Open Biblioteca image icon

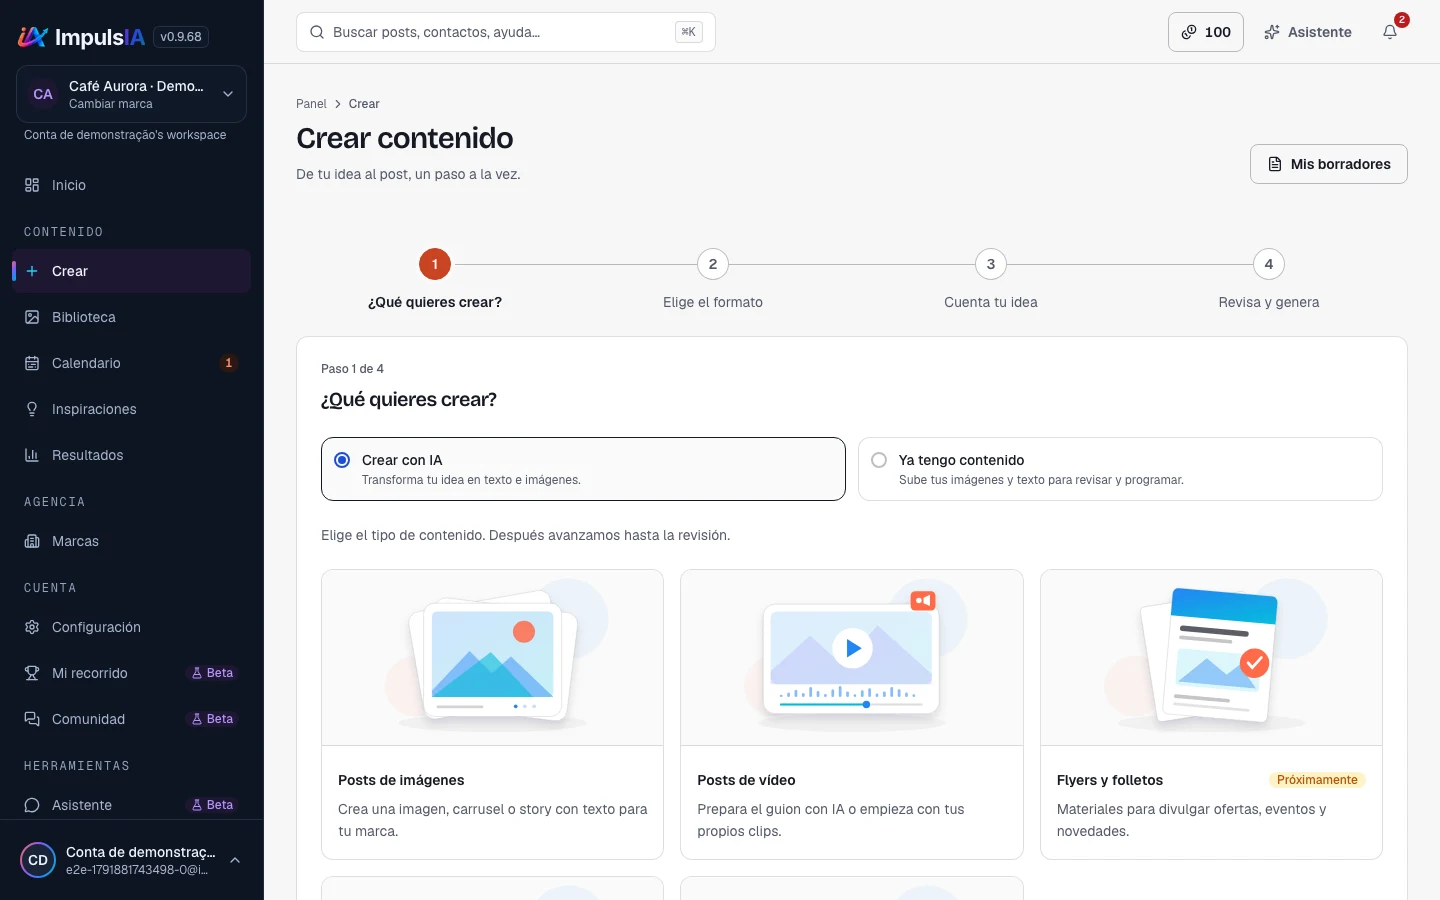click(x=32, y=317)
